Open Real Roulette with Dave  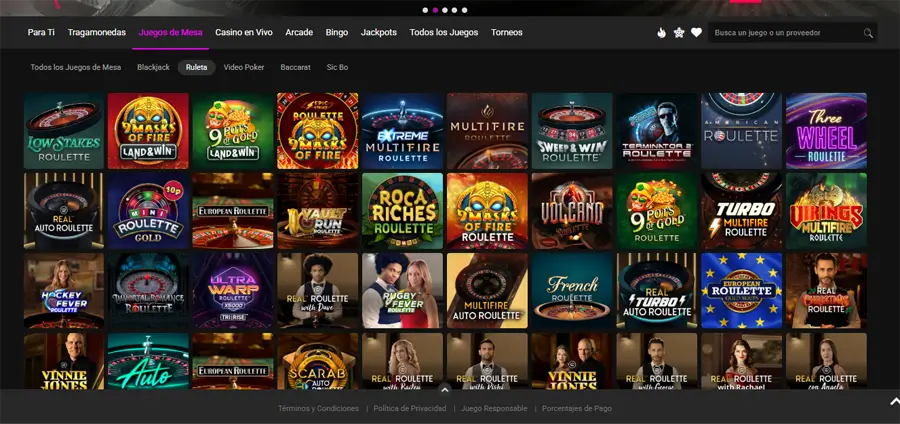(x=317, y=291)
